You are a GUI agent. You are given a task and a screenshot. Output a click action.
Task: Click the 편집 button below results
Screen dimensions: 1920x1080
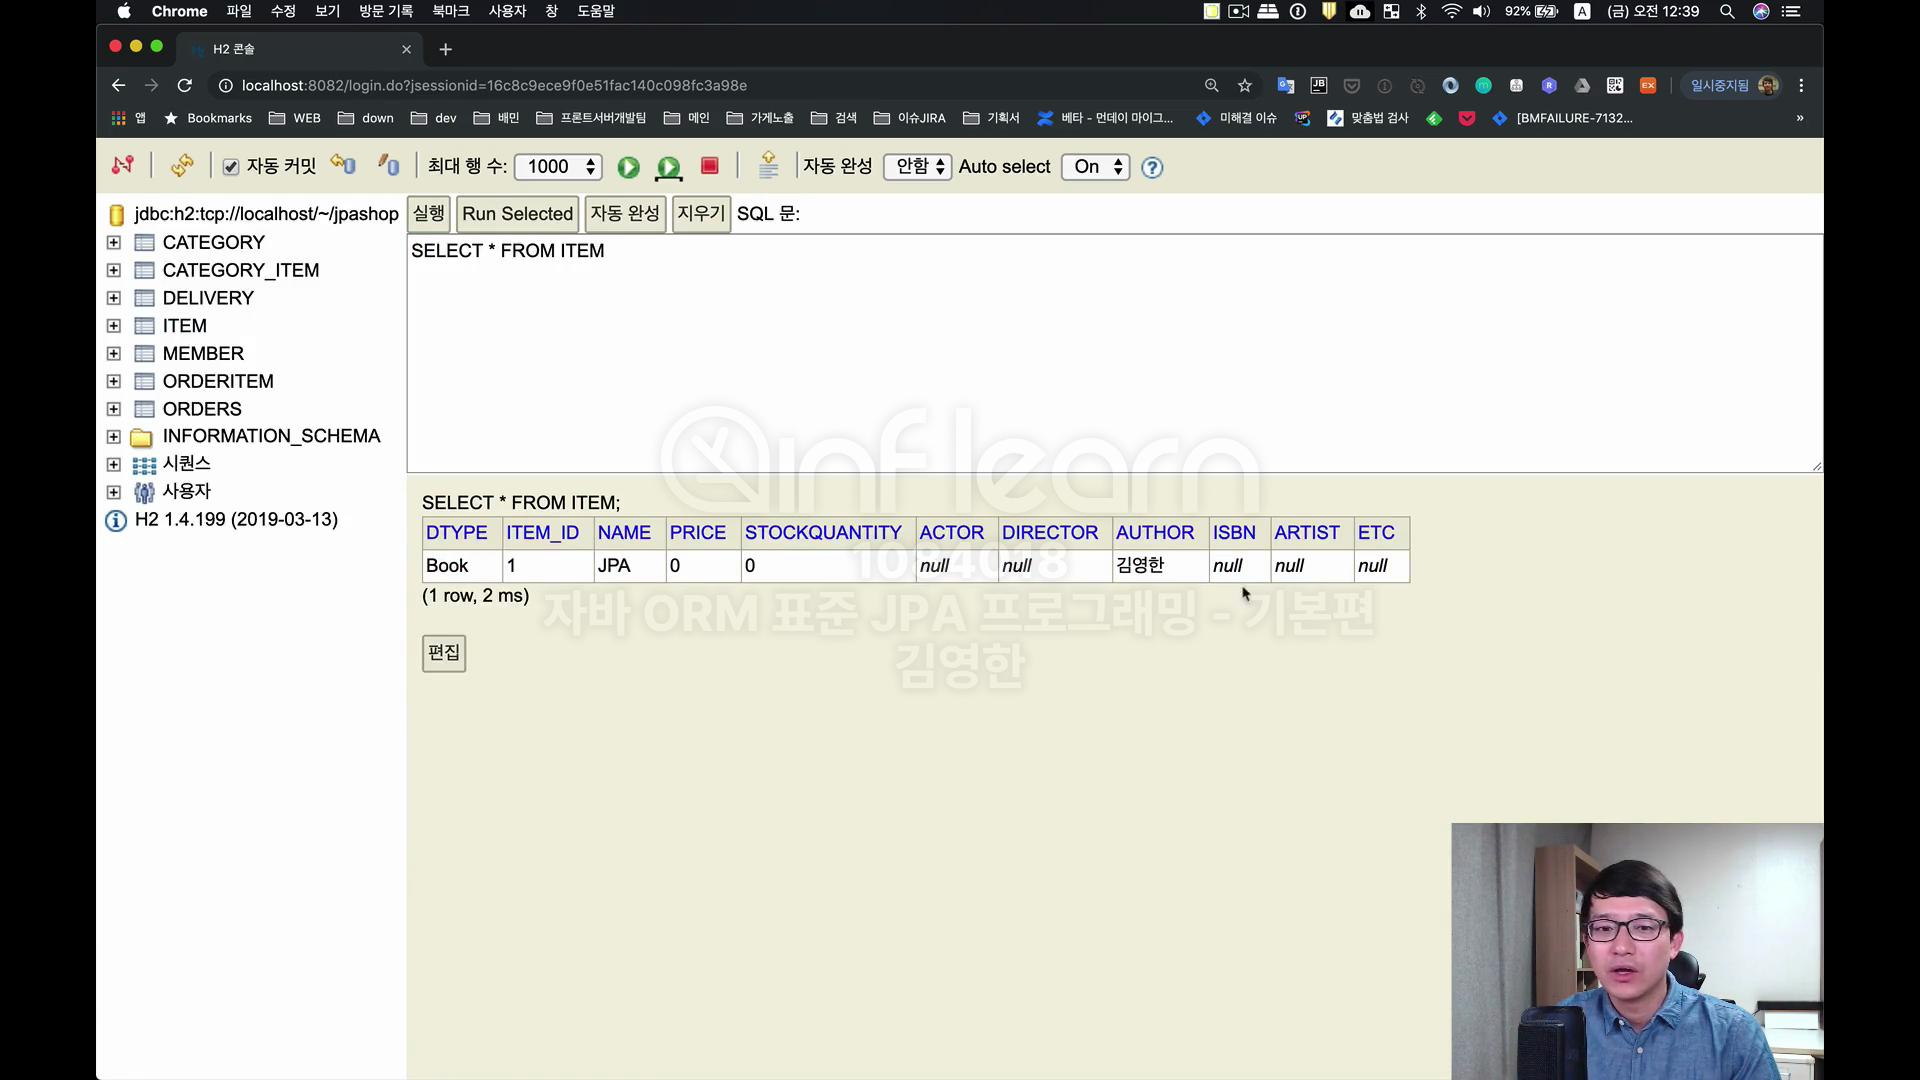[x=444, y=653]
